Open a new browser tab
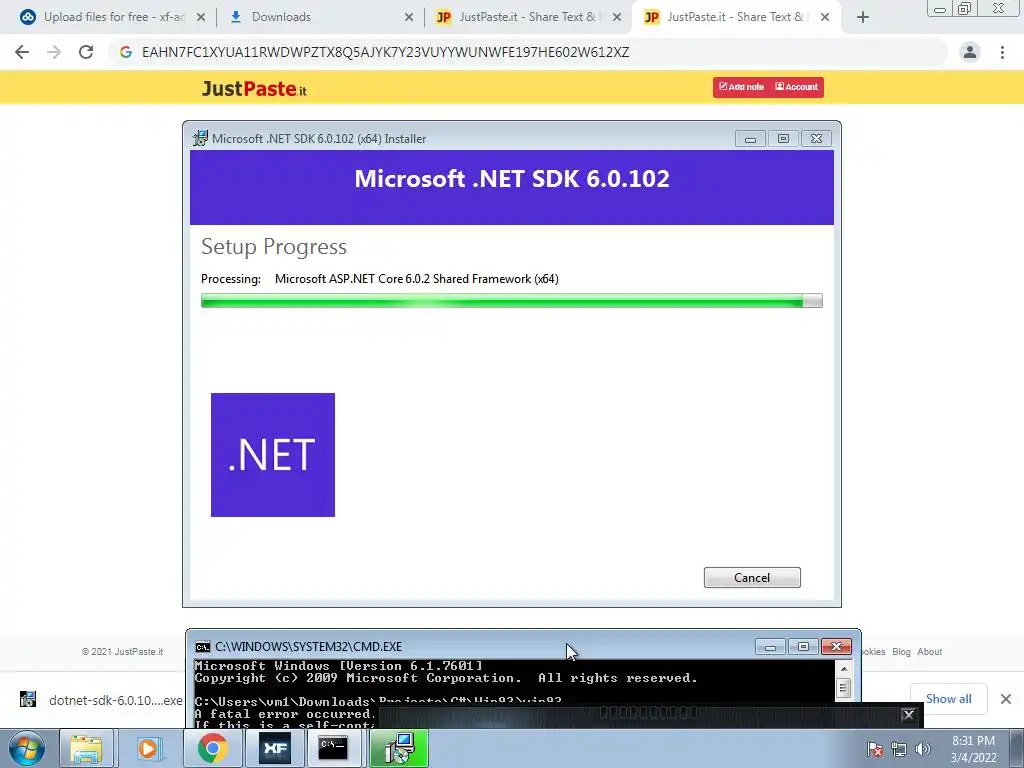This screenshot has width=1024, height=768. [x=863, y=17]
